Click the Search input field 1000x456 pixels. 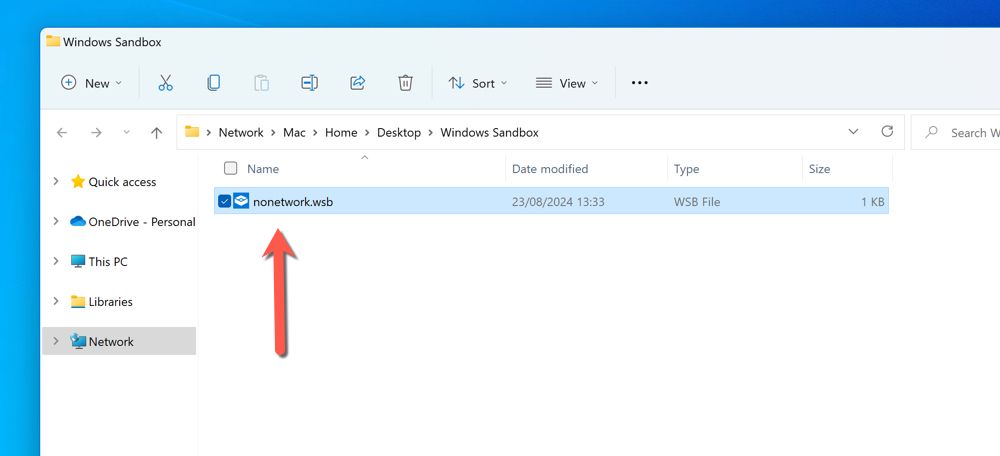(x=955, y=133)
